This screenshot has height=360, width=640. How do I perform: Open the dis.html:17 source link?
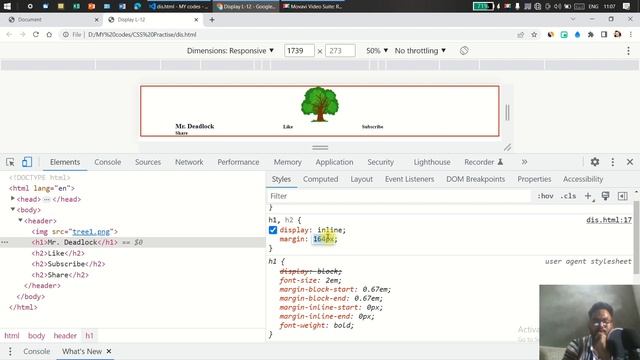click(609, 220)
